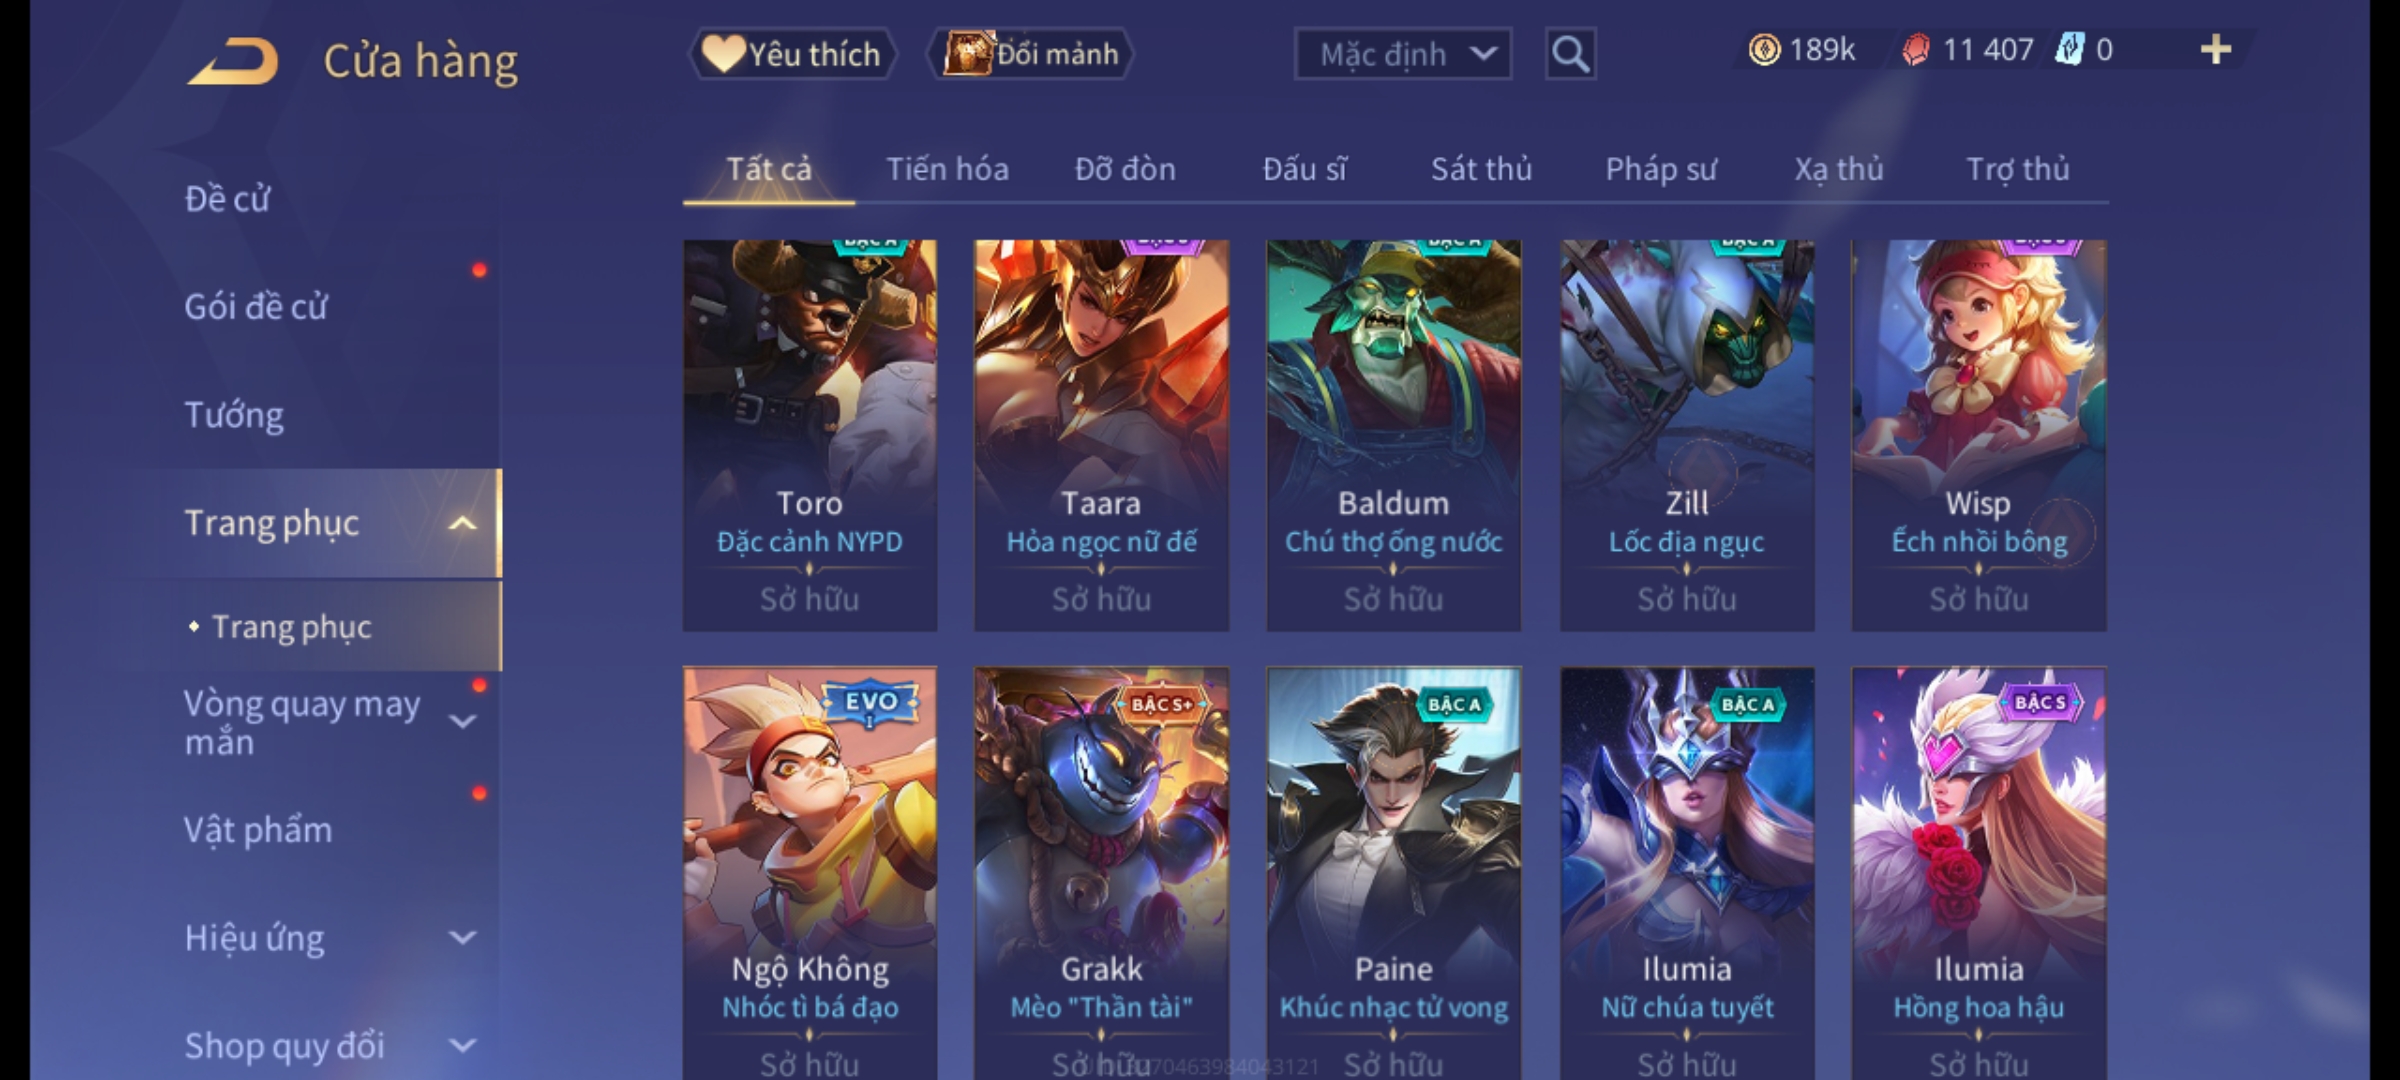The width and height of the screenshot is (2400, 1080).
Task: Go to Tướng in sidebar
Action: [234, 415]
